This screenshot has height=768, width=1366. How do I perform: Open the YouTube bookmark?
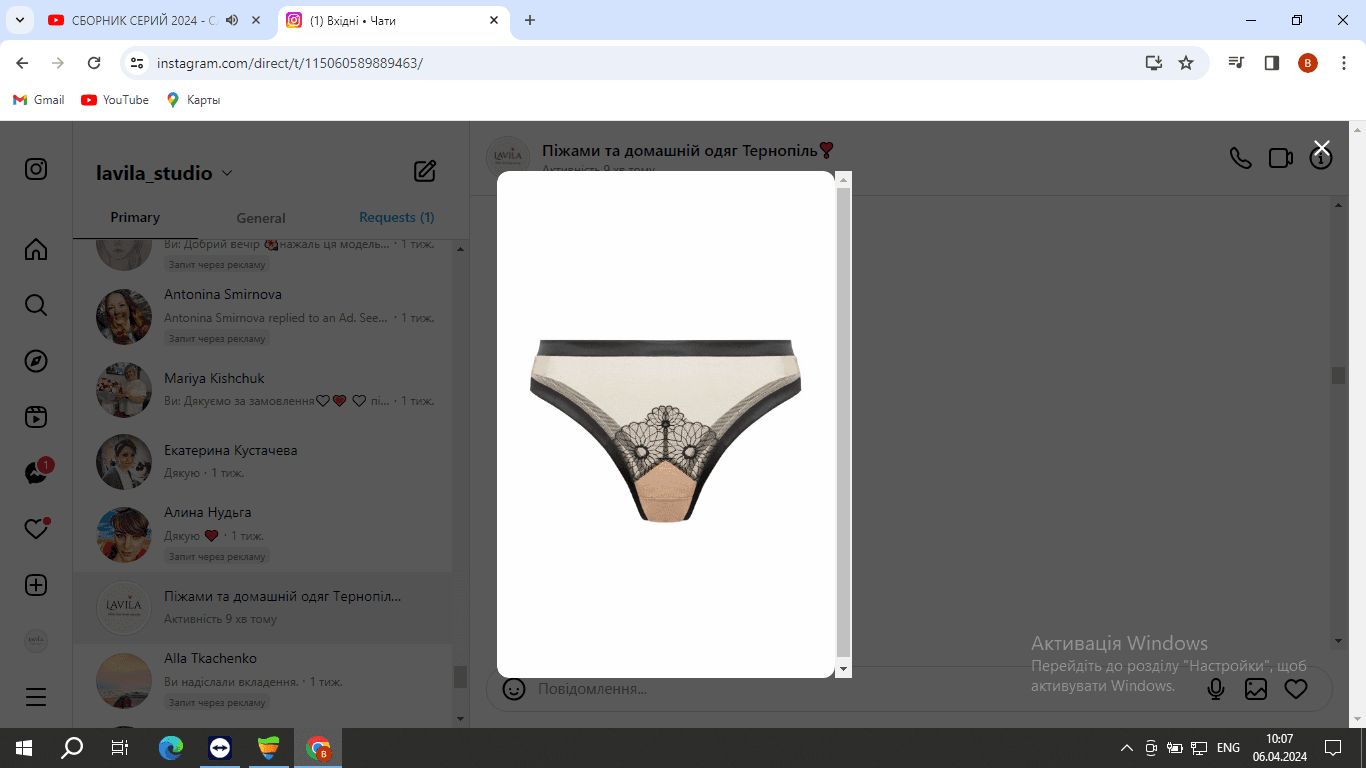[115, 100]
